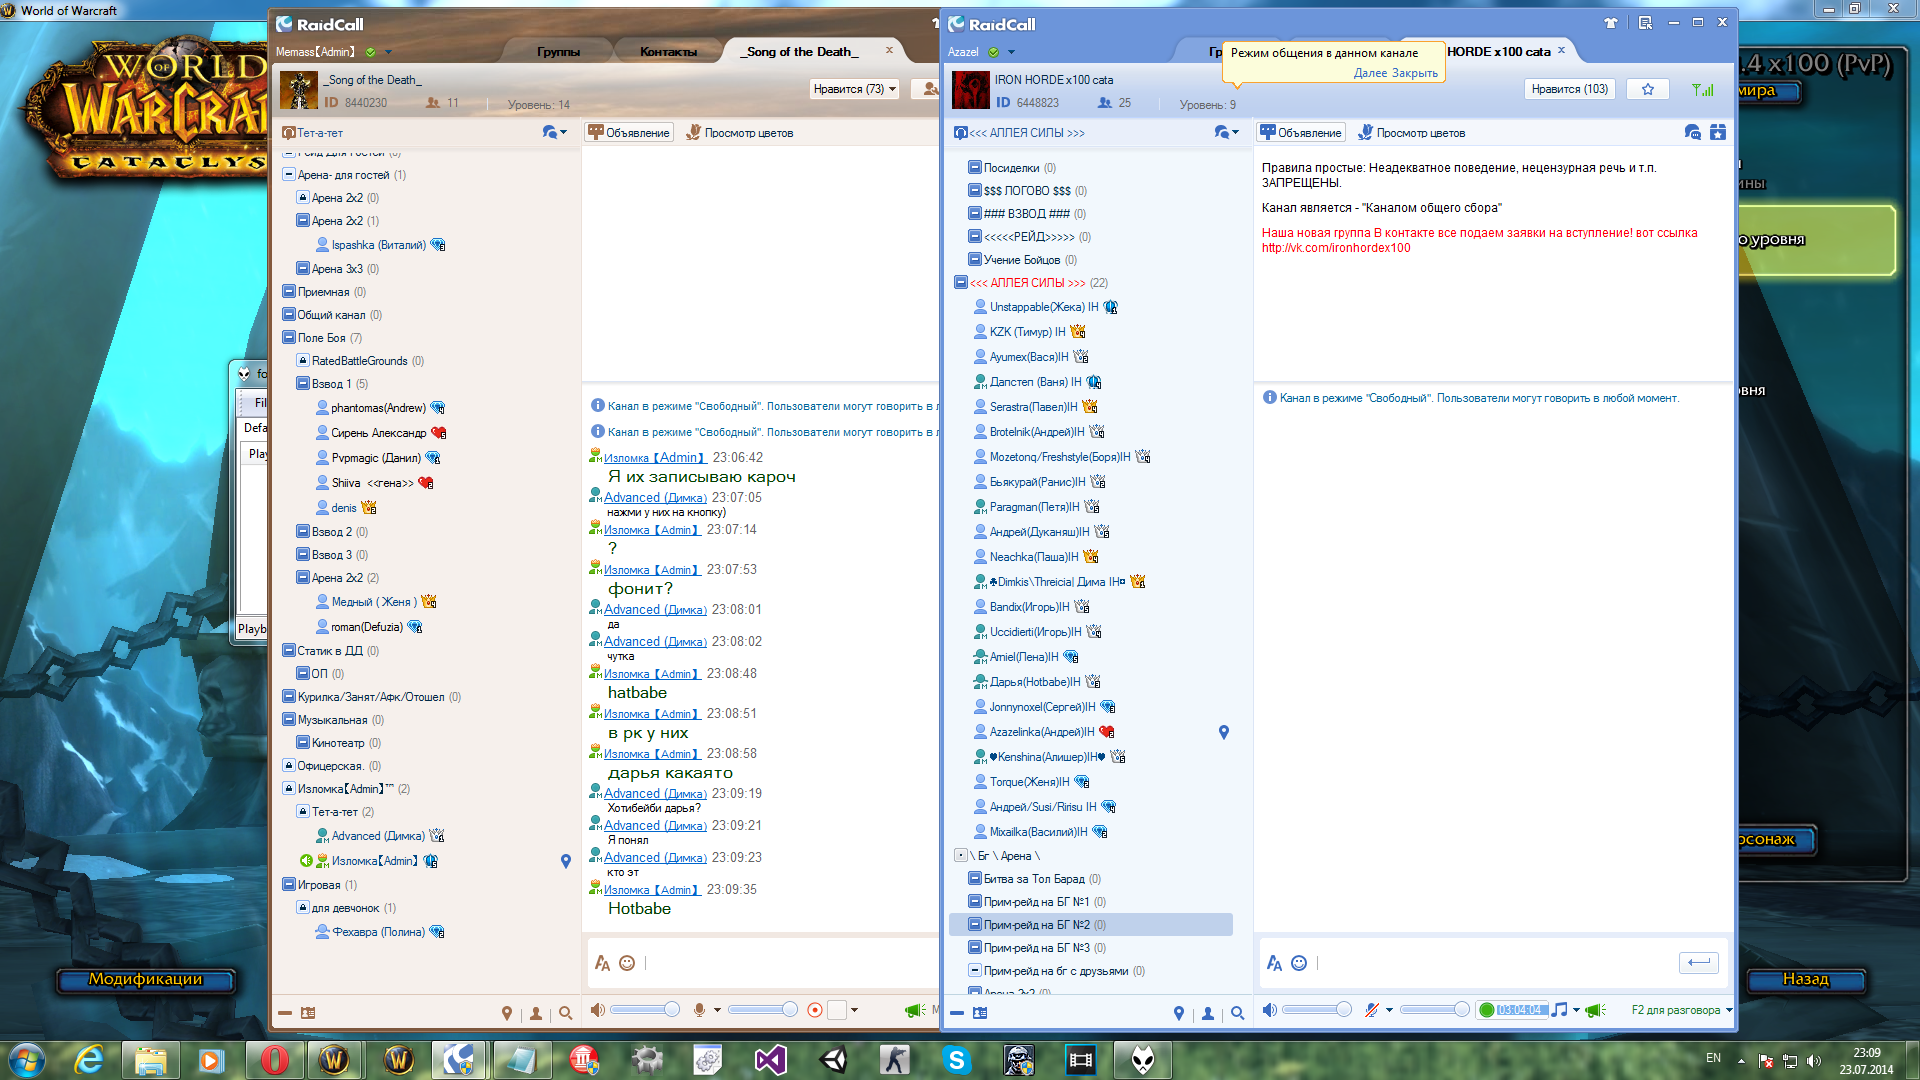1920x1080 pixels.
Task: Unmute microphone in right RaidCall window
Action: (1372, 1011)
